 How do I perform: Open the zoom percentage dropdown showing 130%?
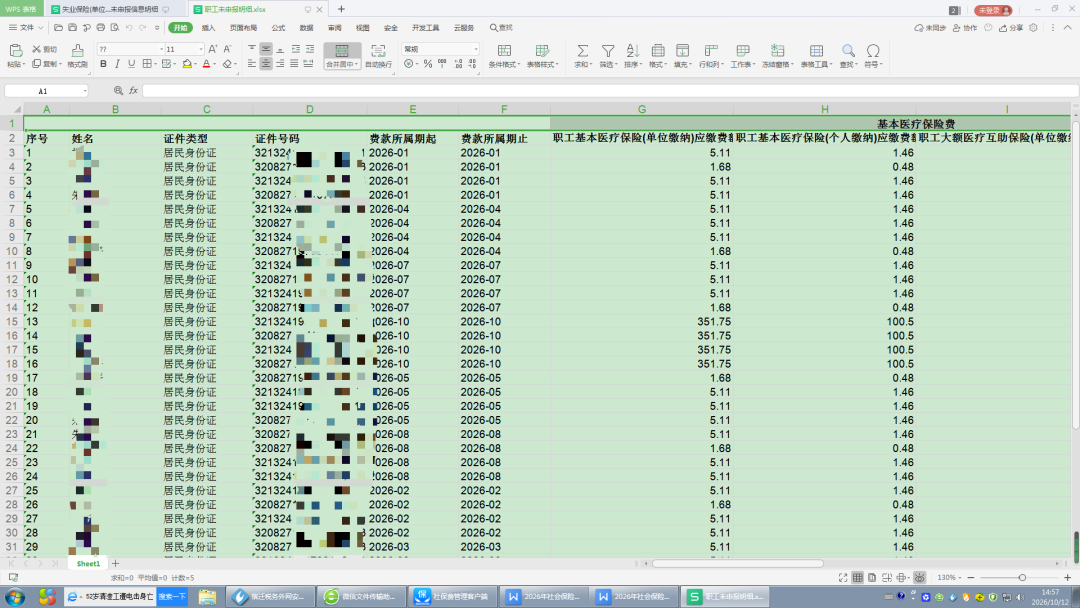click(x=949, y=578)
